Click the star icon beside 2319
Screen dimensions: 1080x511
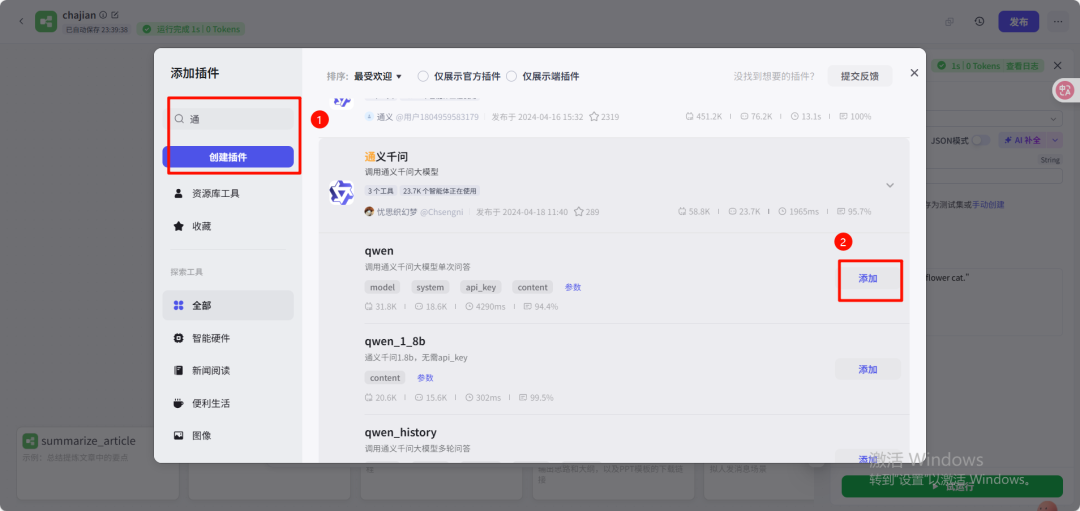coord(594,116)
